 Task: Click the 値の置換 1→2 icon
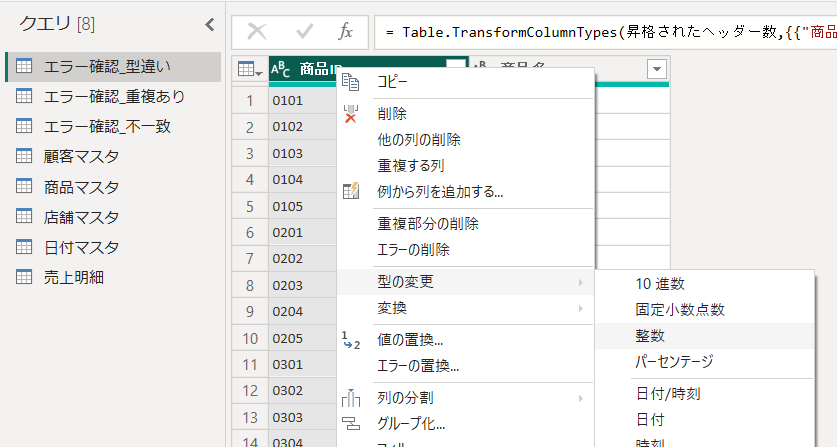pyautogui.click(x=351, y=340)
